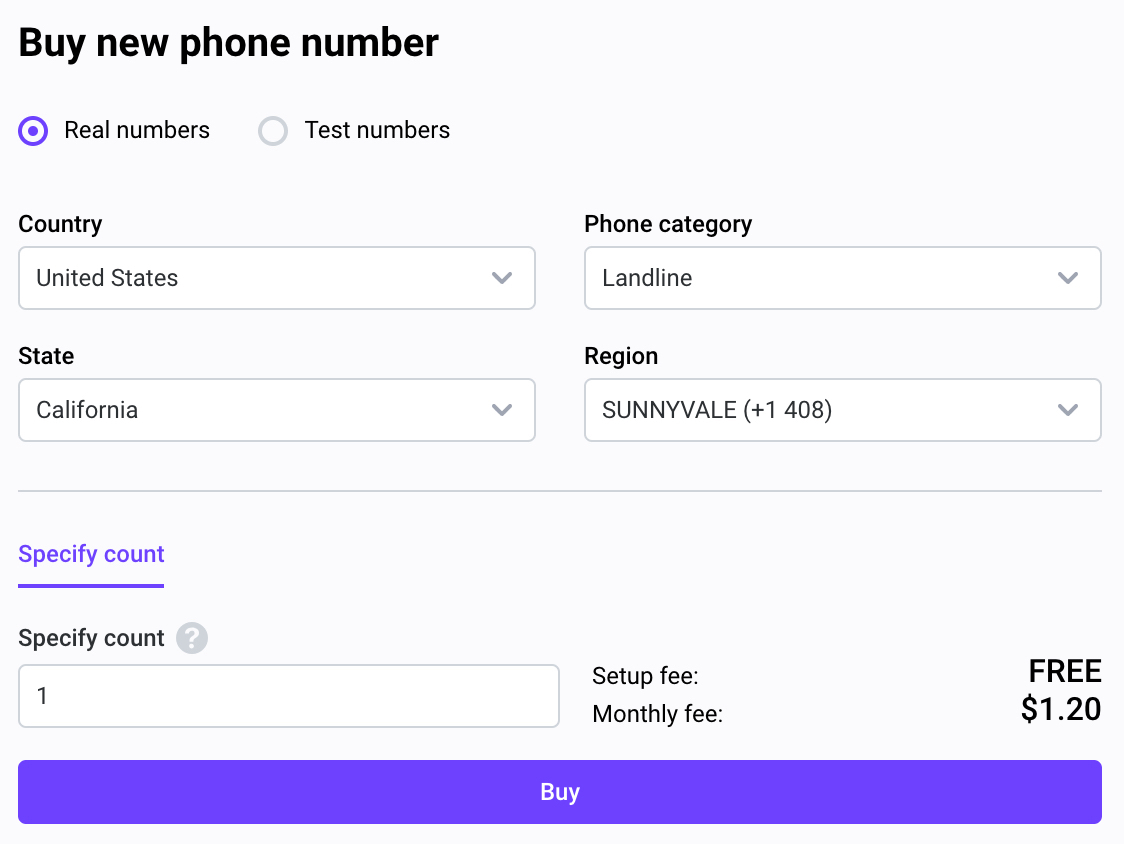Select the Test numbers radio button

coord(273,131)
